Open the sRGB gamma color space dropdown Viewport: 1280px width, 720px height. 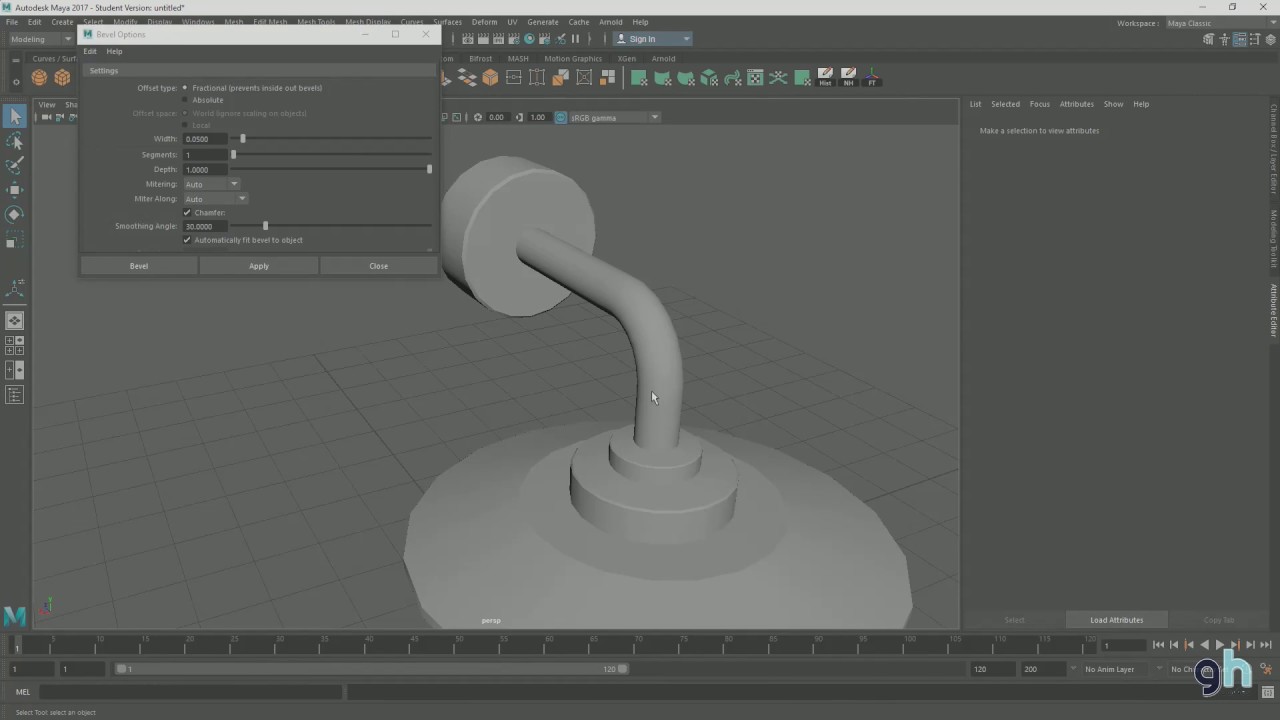tap(614, 117)
